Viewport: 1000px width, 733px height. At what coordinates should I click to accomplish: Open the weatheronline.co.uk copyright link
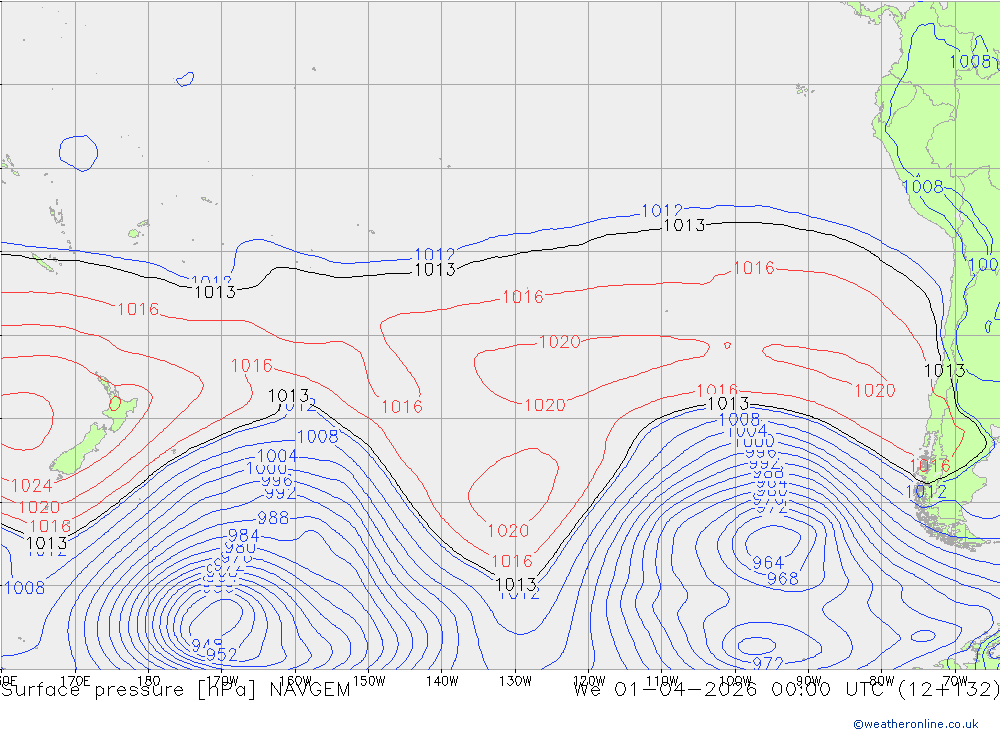click(x=915, y=723)
